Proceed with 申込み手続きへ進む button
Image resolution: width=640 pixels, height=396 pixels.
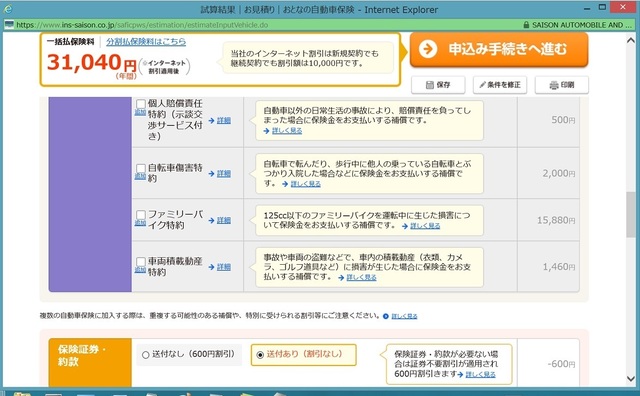[x=499, y=49]
